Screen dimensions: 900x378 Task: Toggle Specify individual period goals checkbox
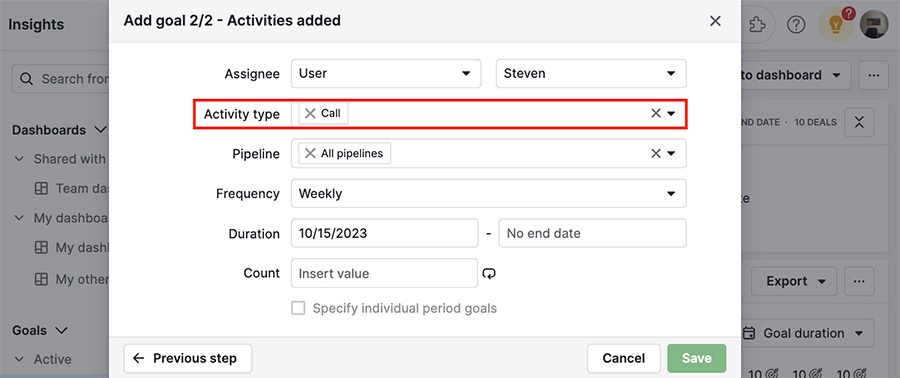tap(298, 309)
